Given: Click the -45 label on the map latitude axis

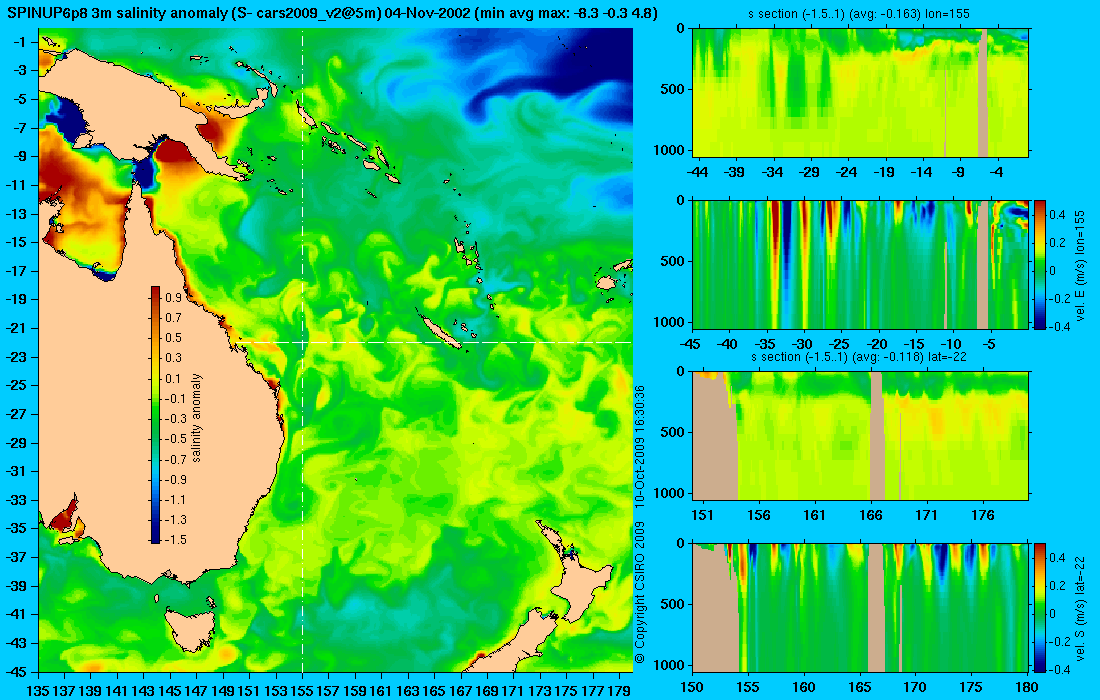Looking at the screenshot, I should coord(18,671).
